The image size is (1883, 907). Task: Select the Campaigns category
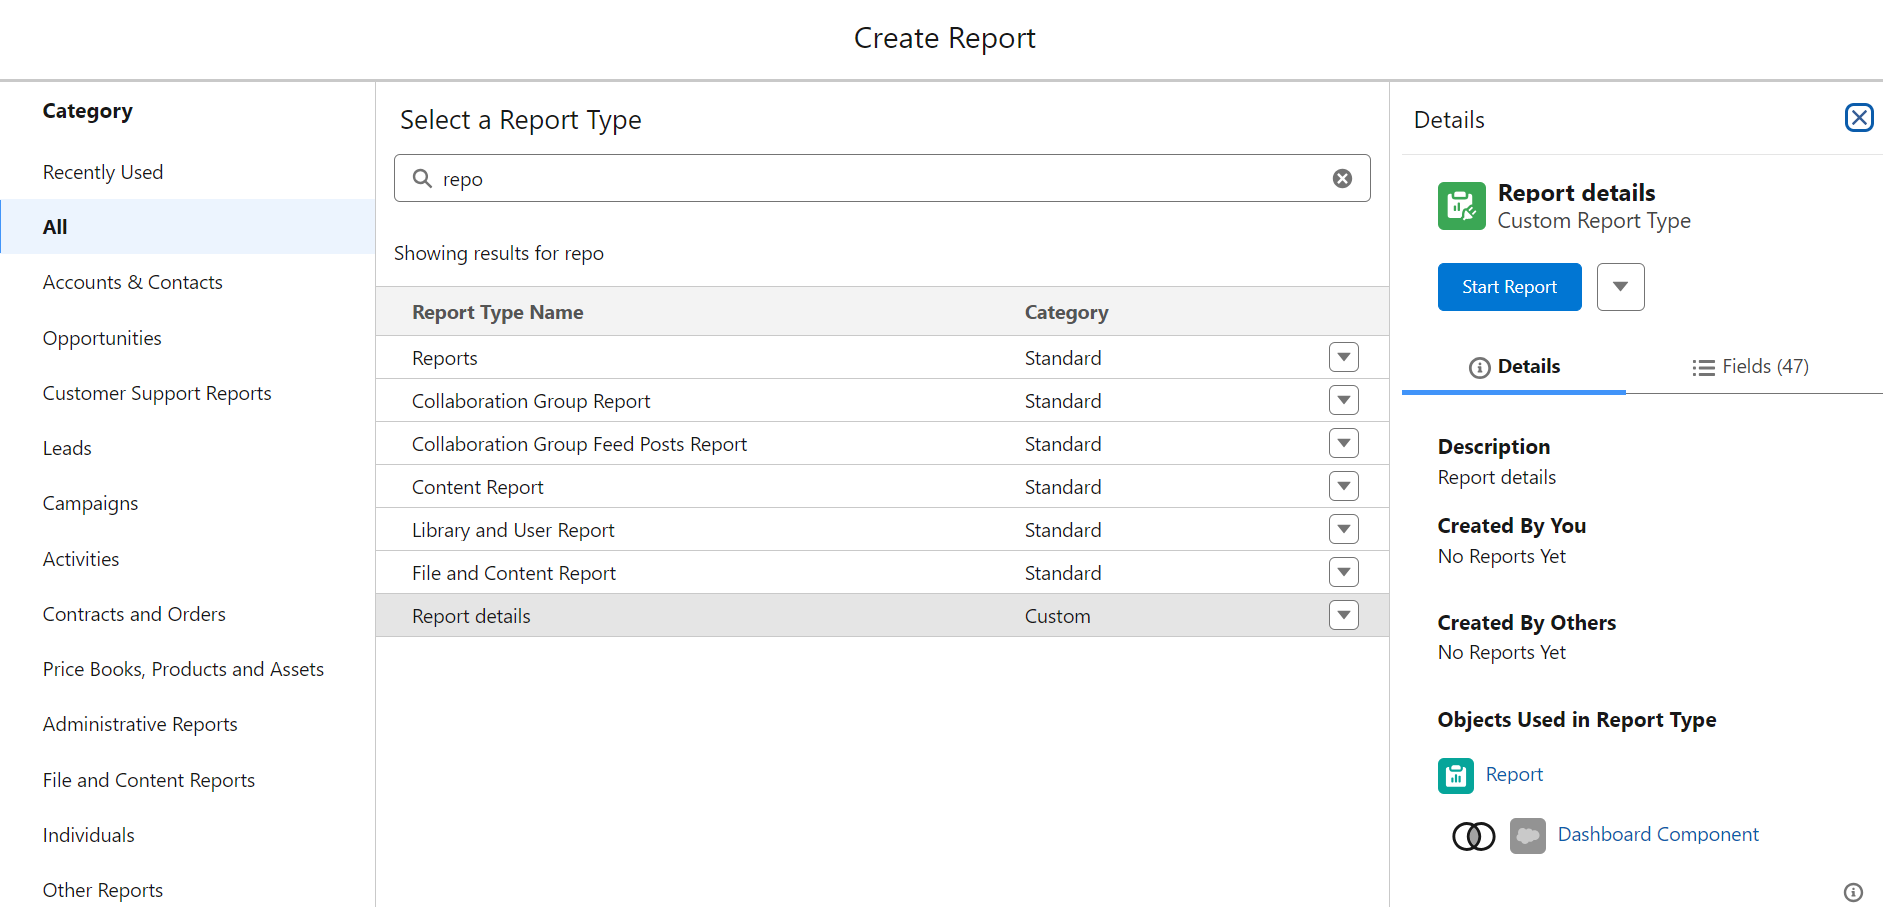tap(188, 503)
